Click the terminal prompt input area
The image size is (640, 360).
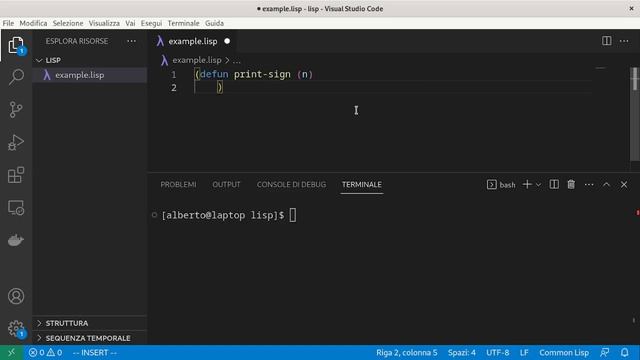pyautogui.click(x=293, y=215)
